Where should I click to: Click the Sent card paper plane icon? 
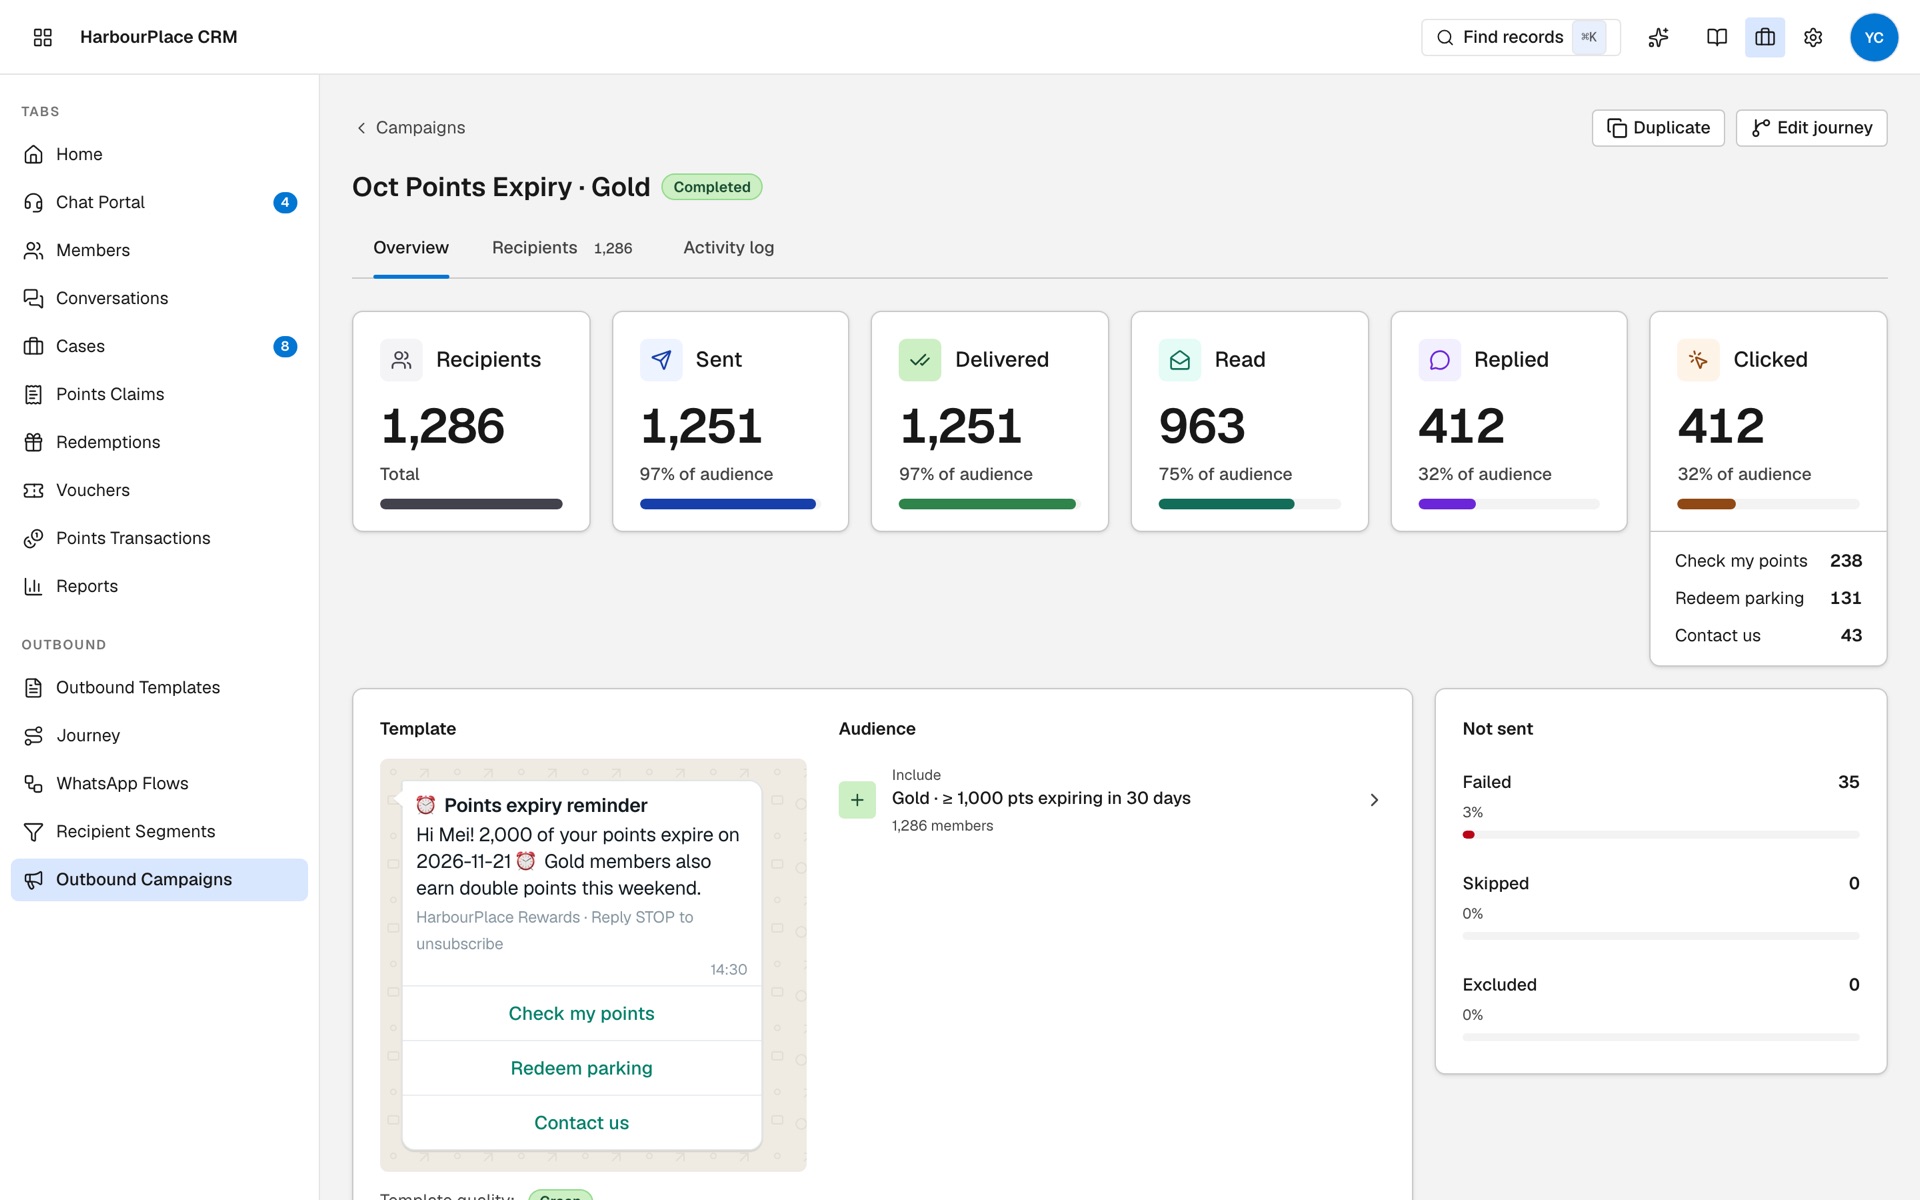661,360
